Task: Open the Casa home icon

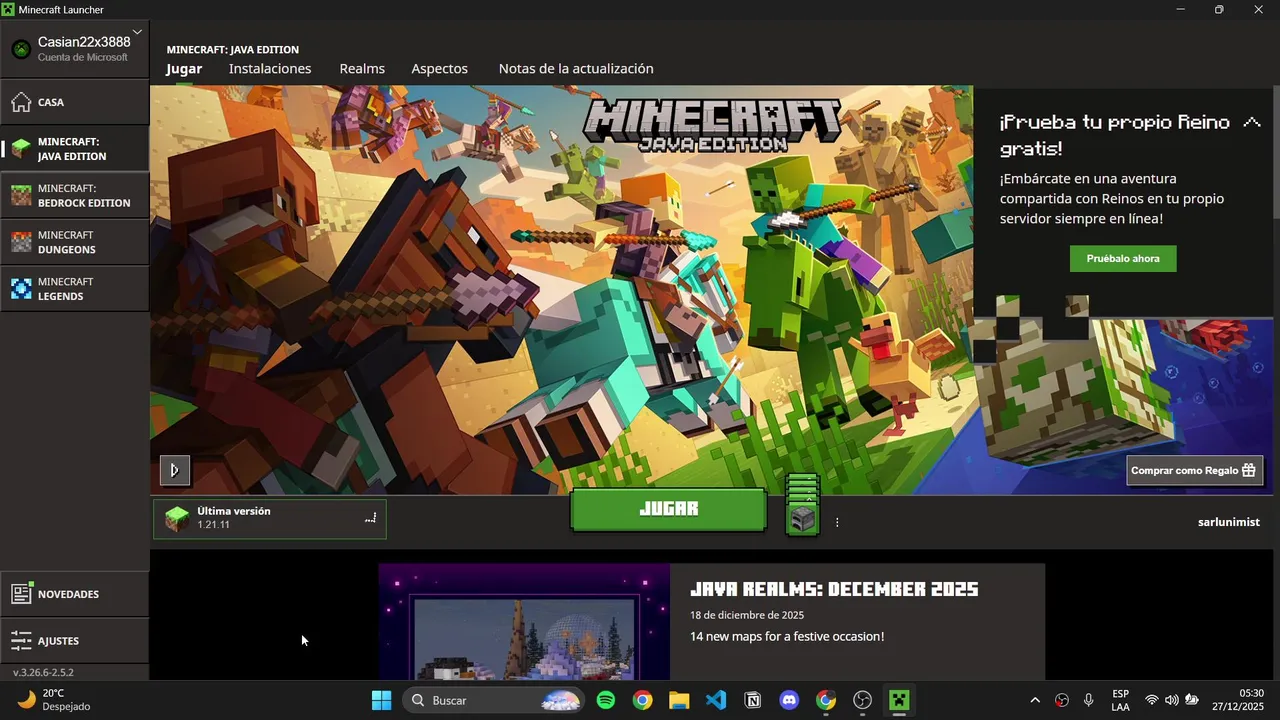Action: click(21, 102)
